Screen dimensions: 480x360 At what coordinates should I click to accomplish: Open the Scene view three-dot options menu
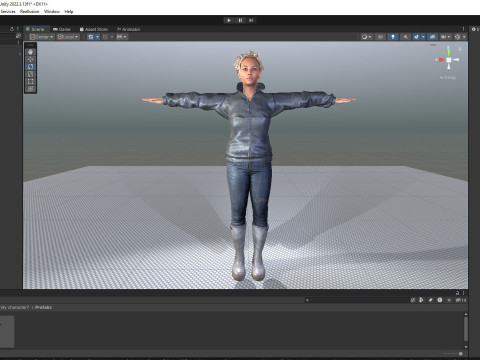click(463, 29)
